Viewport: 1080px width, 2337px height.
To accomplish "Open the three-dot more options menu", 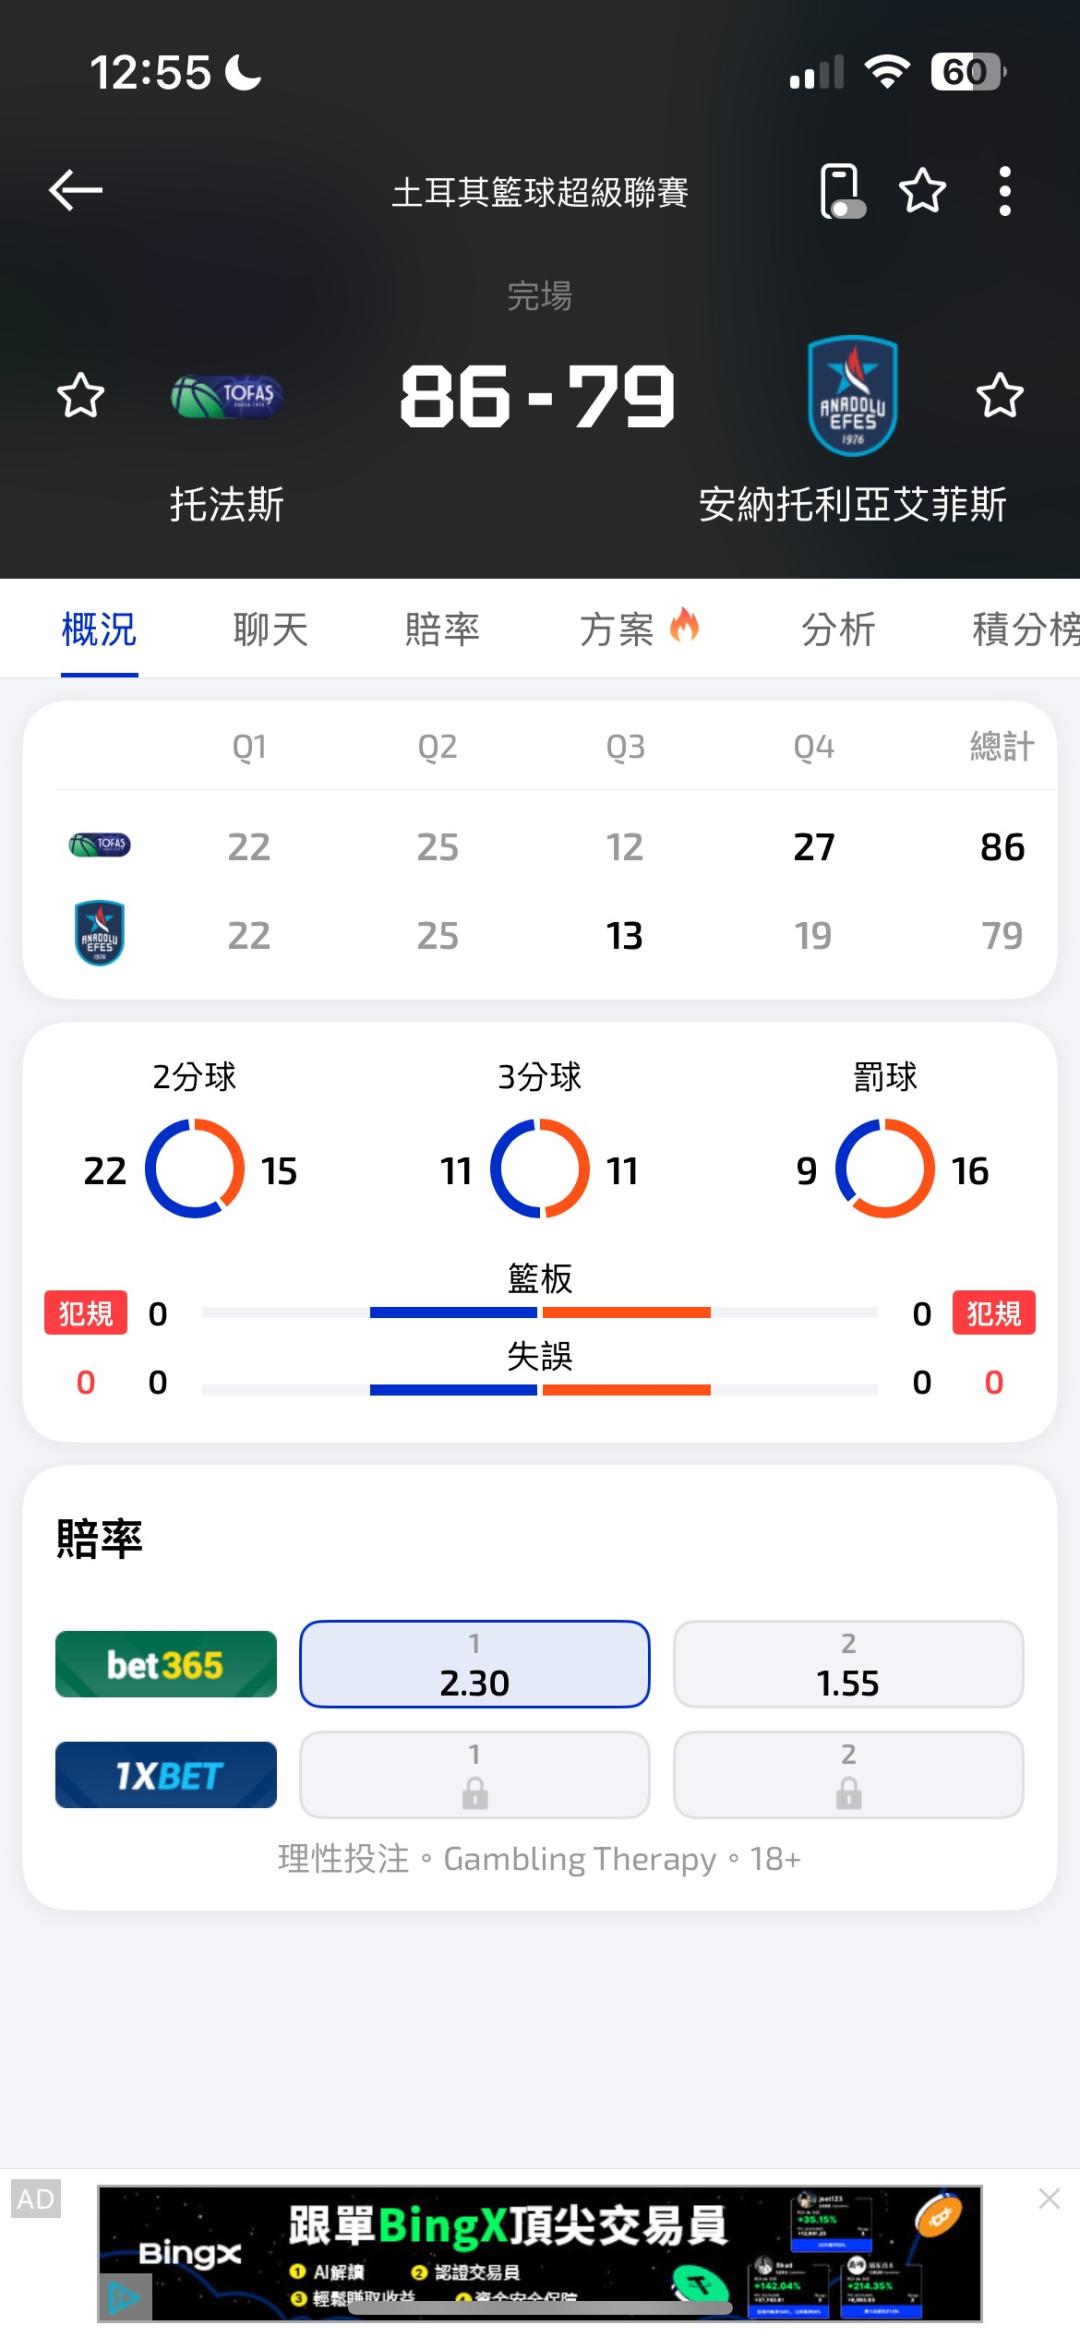I will coord(1005,191).
